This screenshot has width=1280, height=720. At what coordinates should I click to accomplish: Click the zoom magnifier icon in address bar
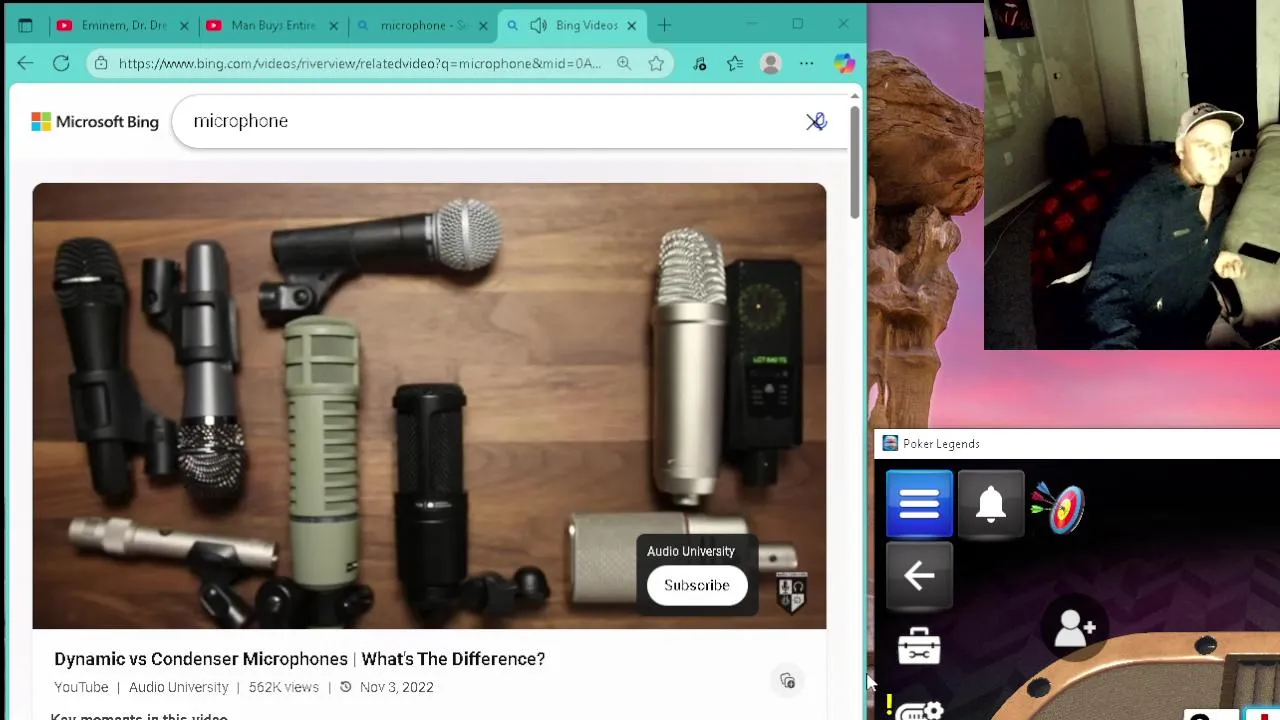(624, 63)
